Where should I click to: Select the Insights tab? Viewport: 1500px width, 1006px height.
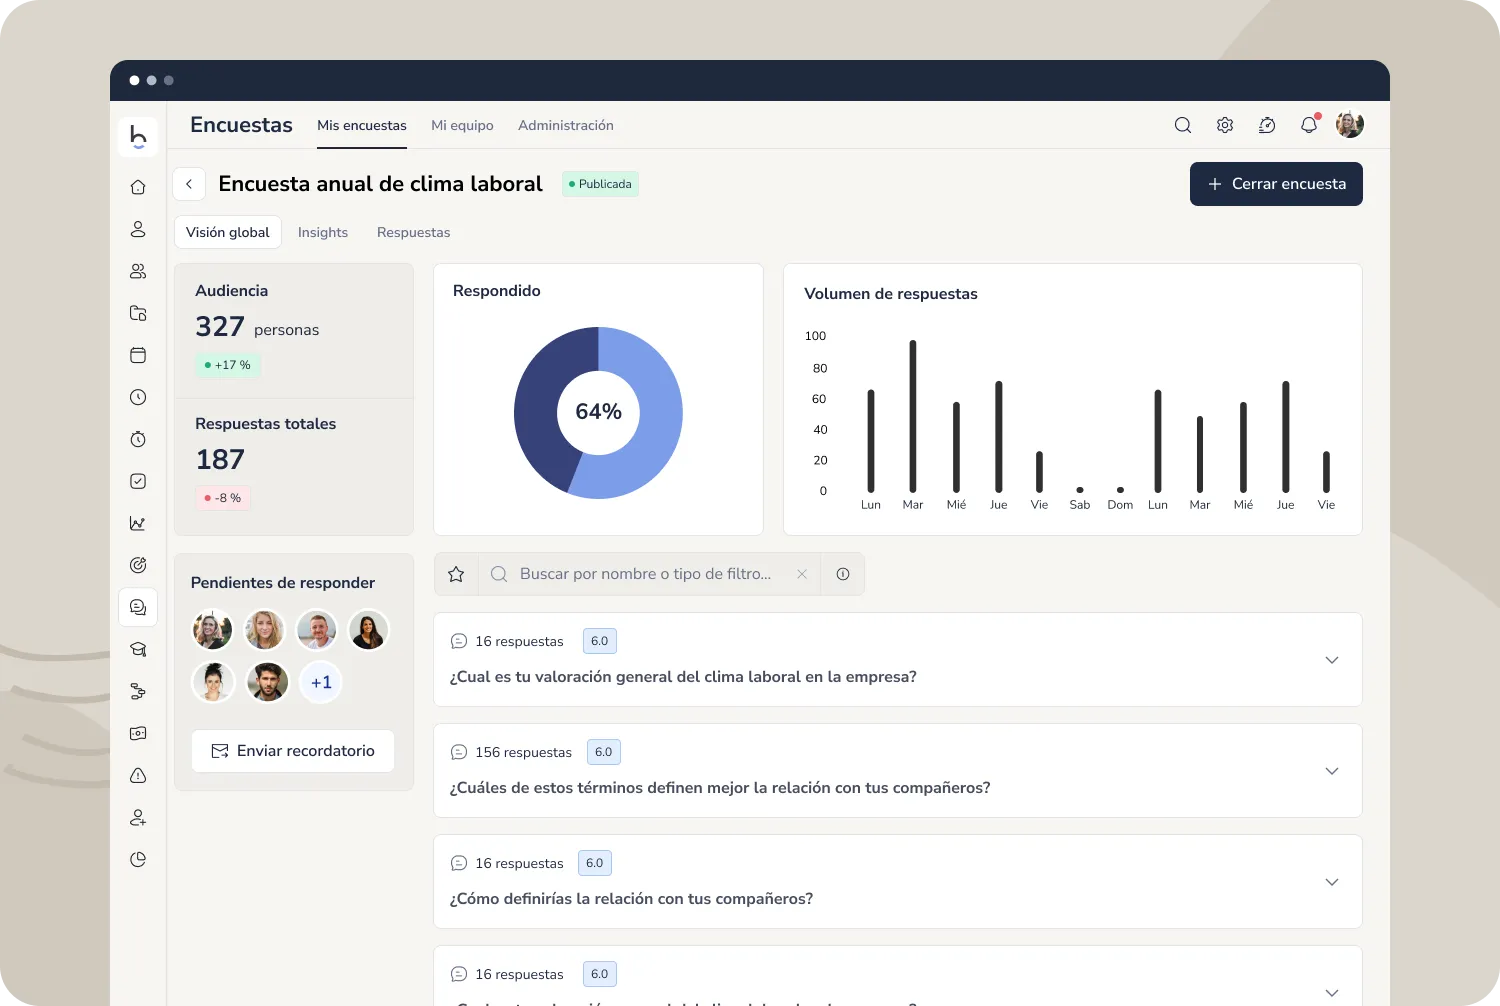coord(323,232)
